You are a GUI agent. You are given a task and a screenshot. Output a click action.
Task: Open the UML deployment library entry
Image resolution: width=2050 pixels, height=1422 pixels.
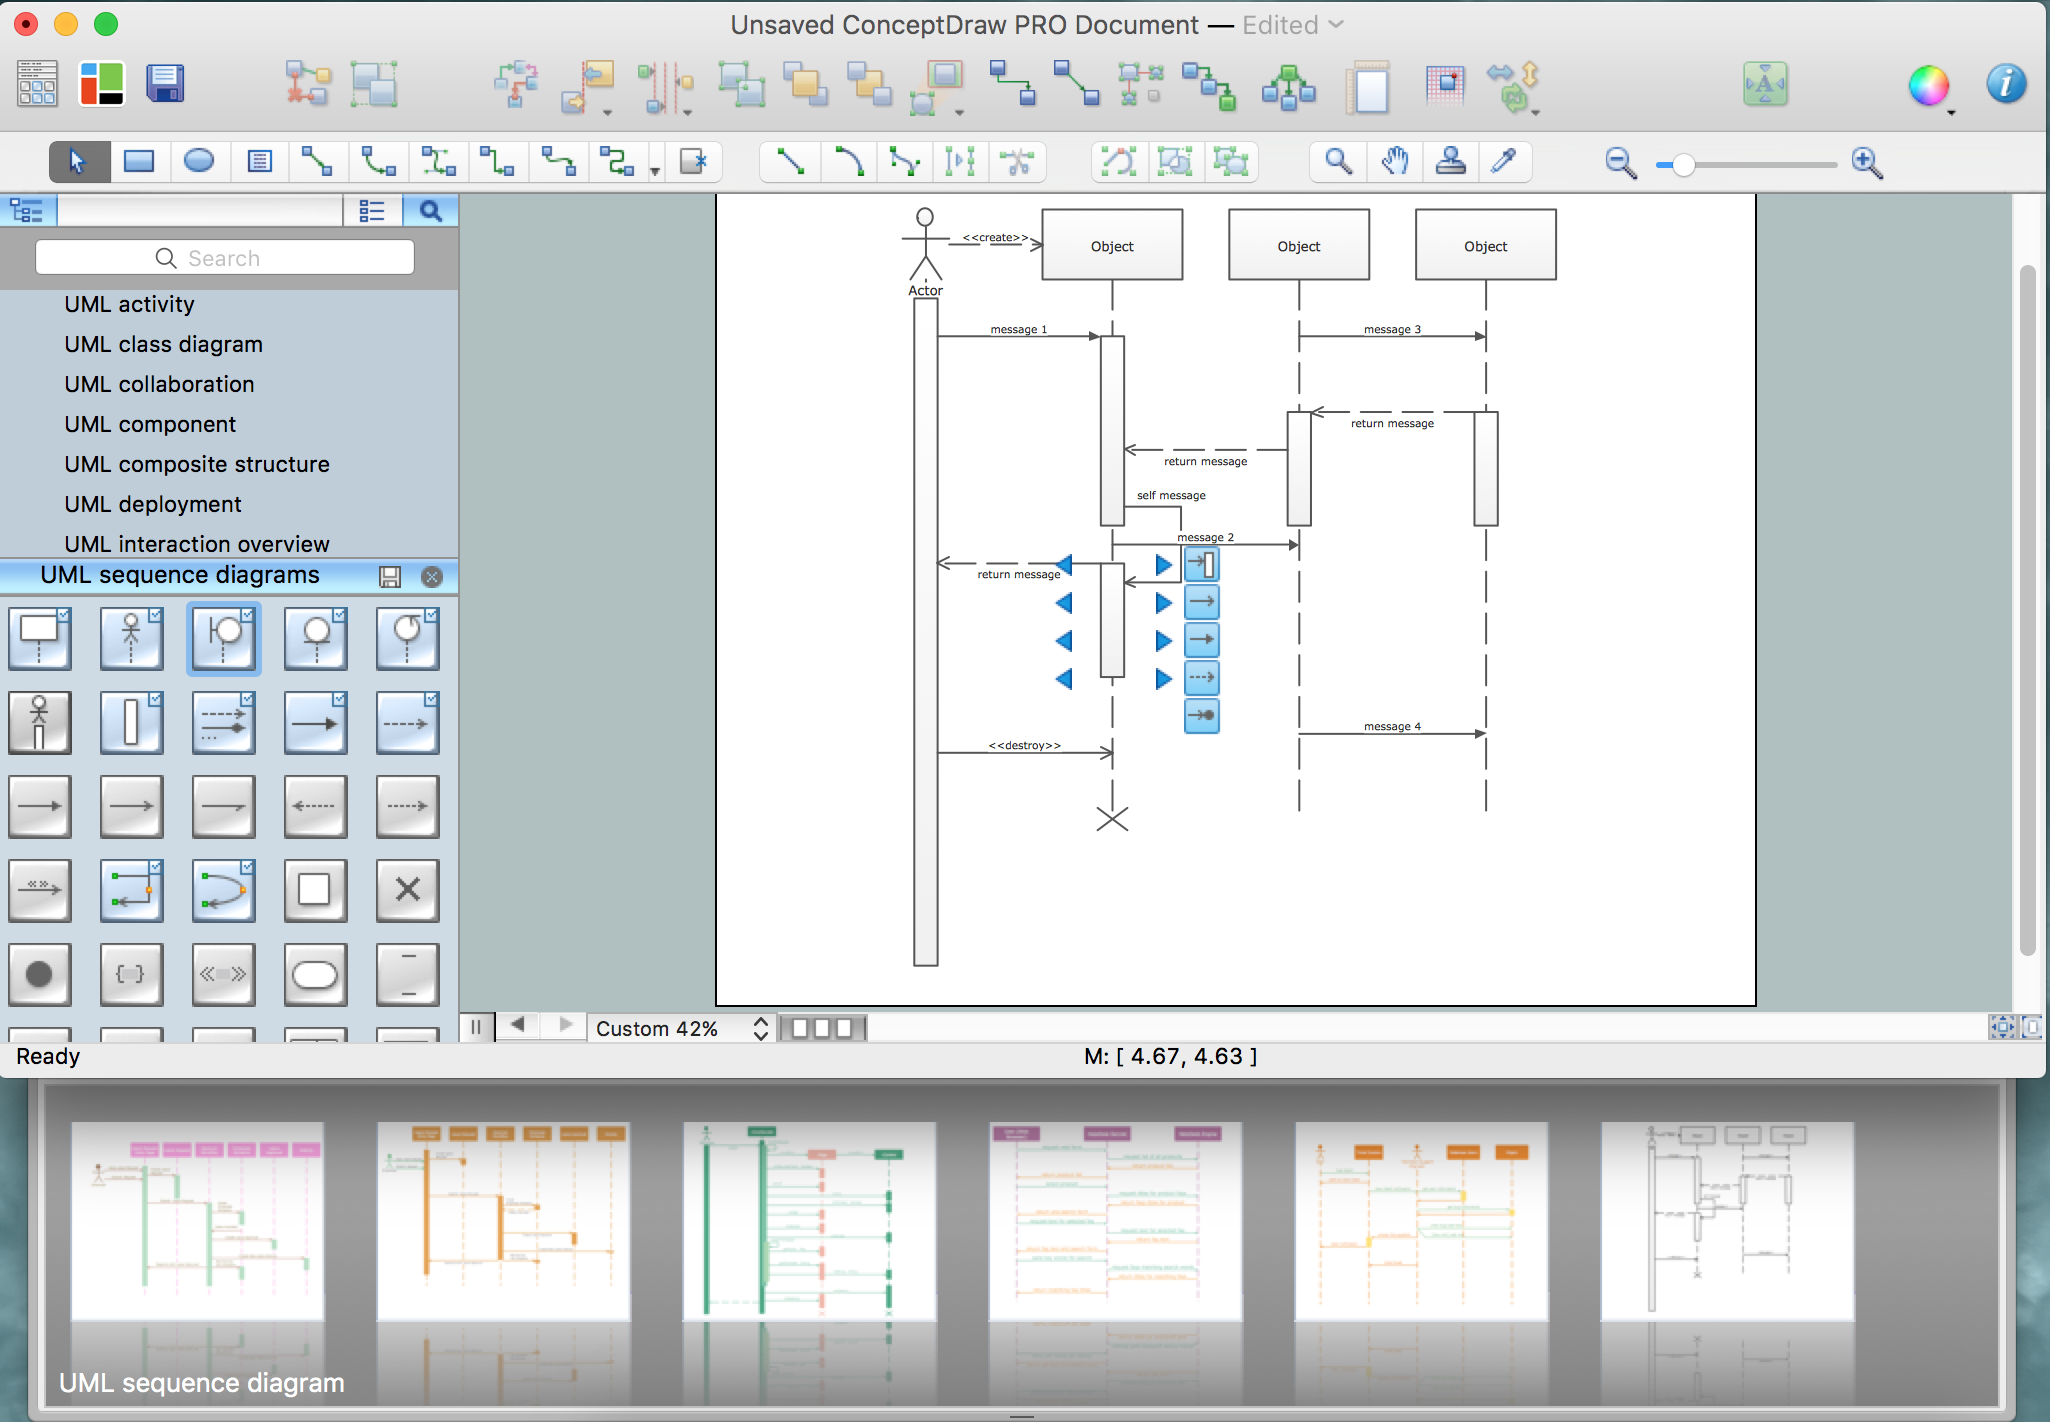152,504
